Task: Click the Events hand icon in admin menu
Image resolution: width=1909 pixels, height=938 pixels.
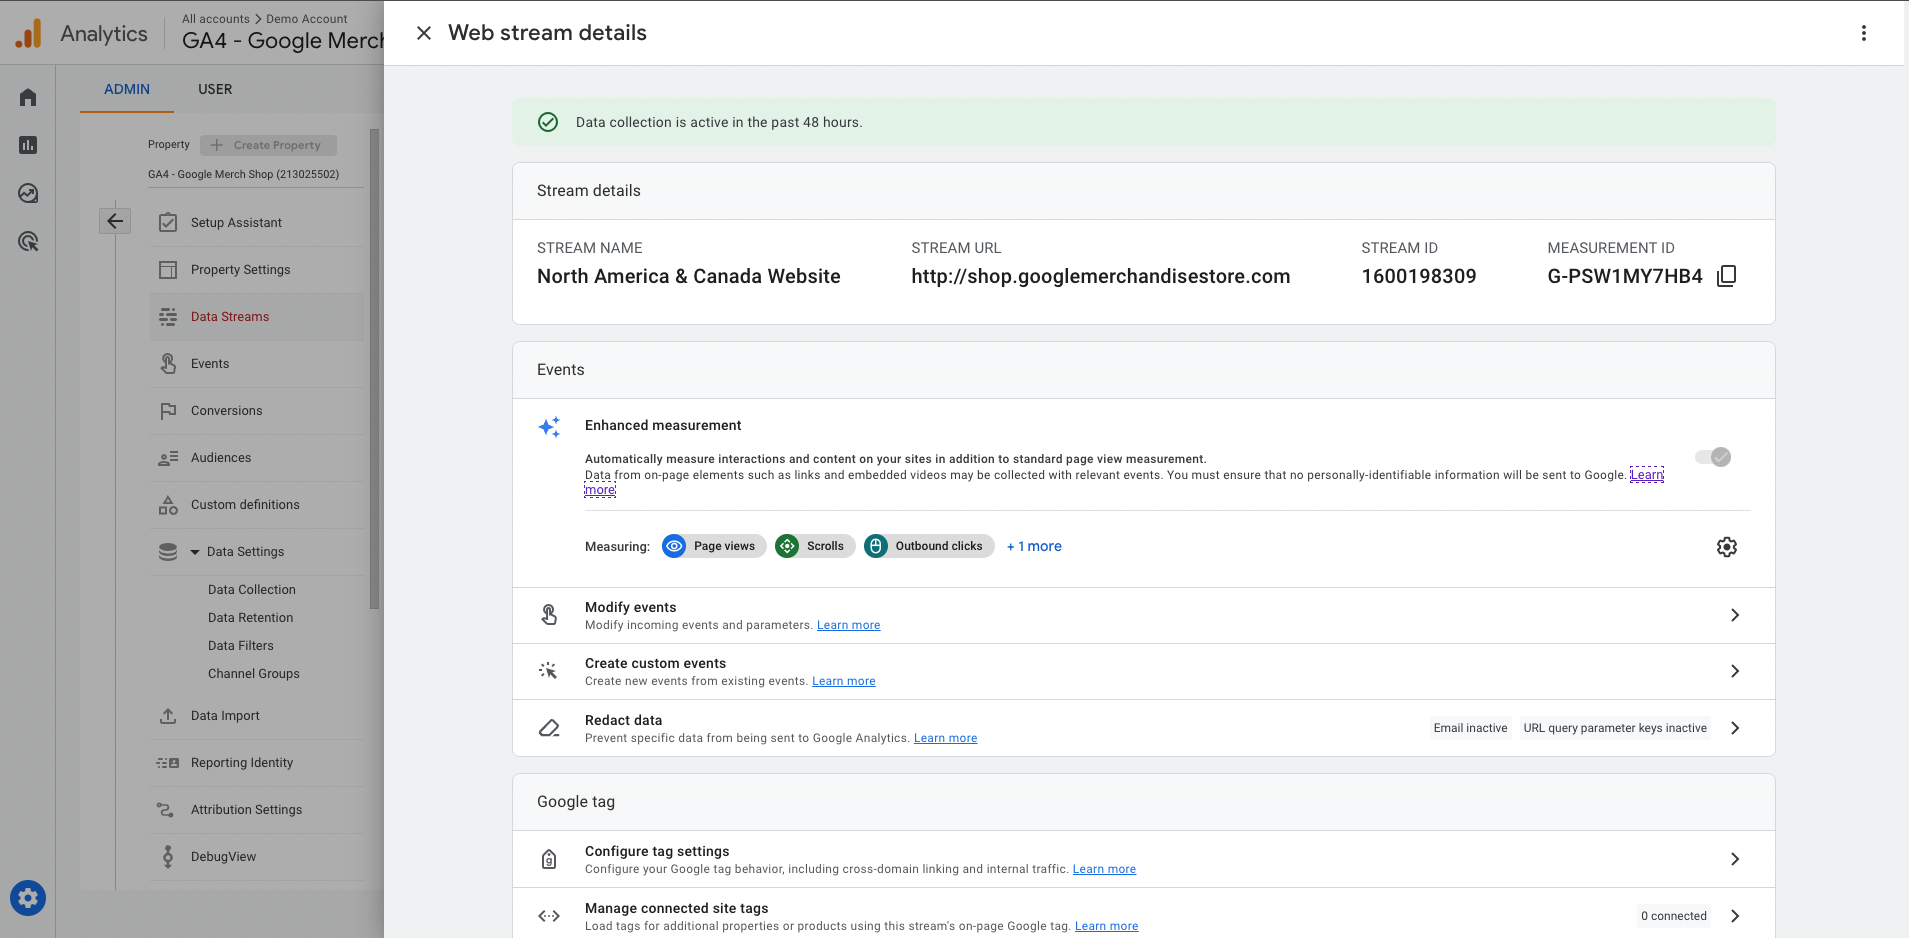Action: [168, 364]
